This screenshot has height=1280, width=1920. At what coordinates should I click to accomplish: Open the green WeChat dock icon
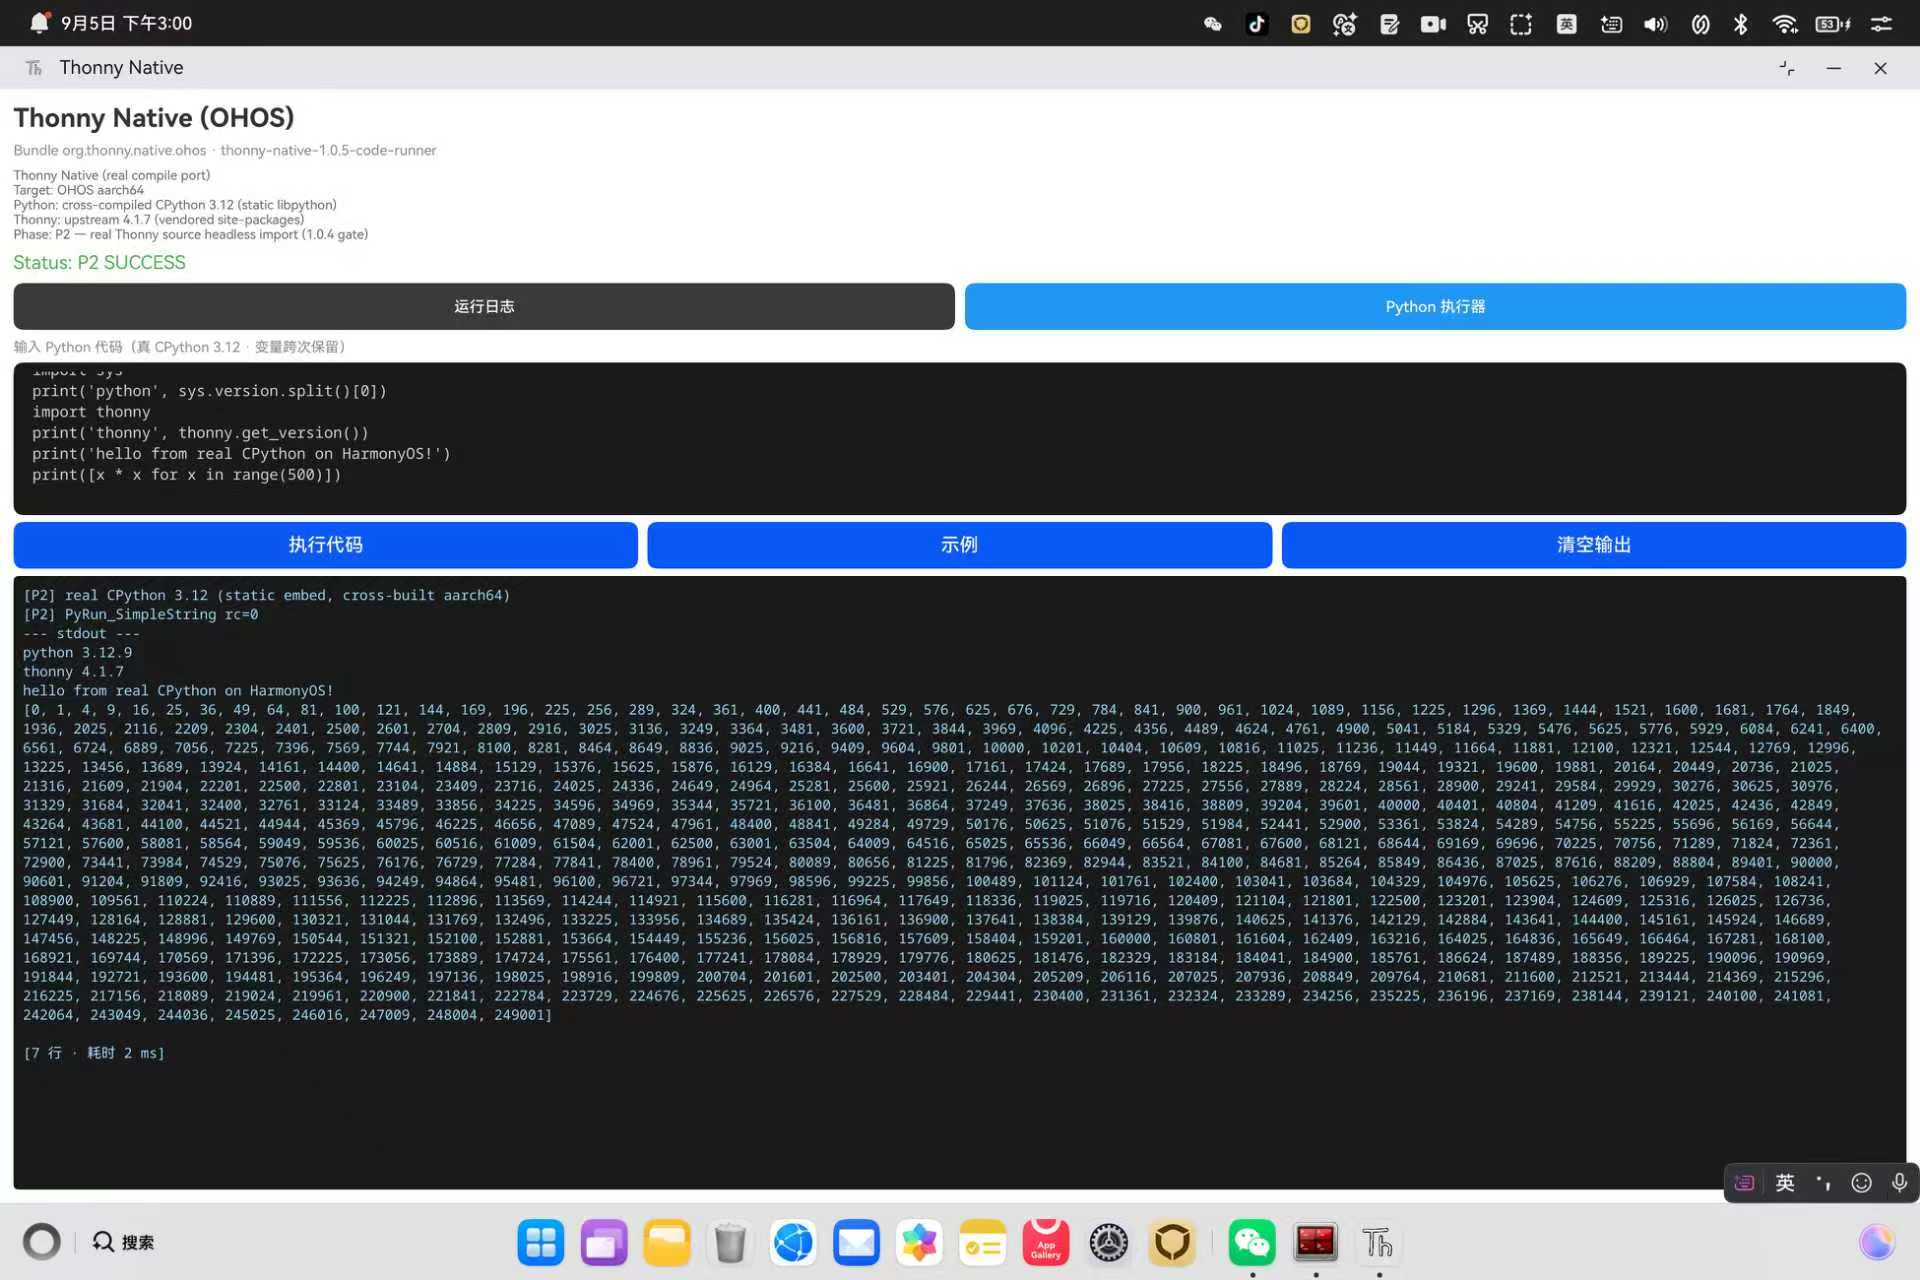pyautogui.click(x=1252, y=1243)
